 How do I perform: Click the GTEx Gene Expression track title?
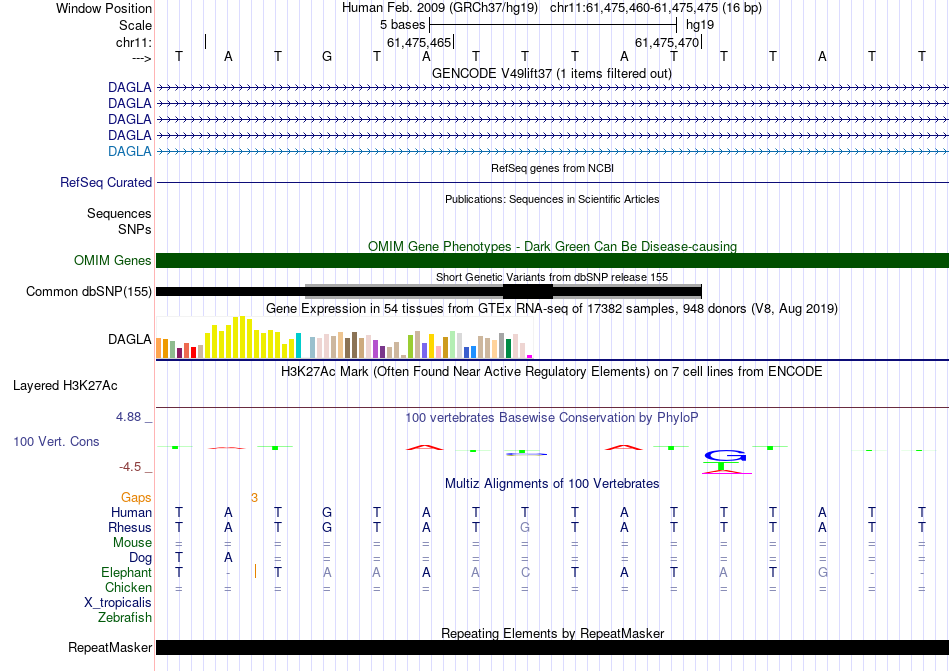pos(552,308)
